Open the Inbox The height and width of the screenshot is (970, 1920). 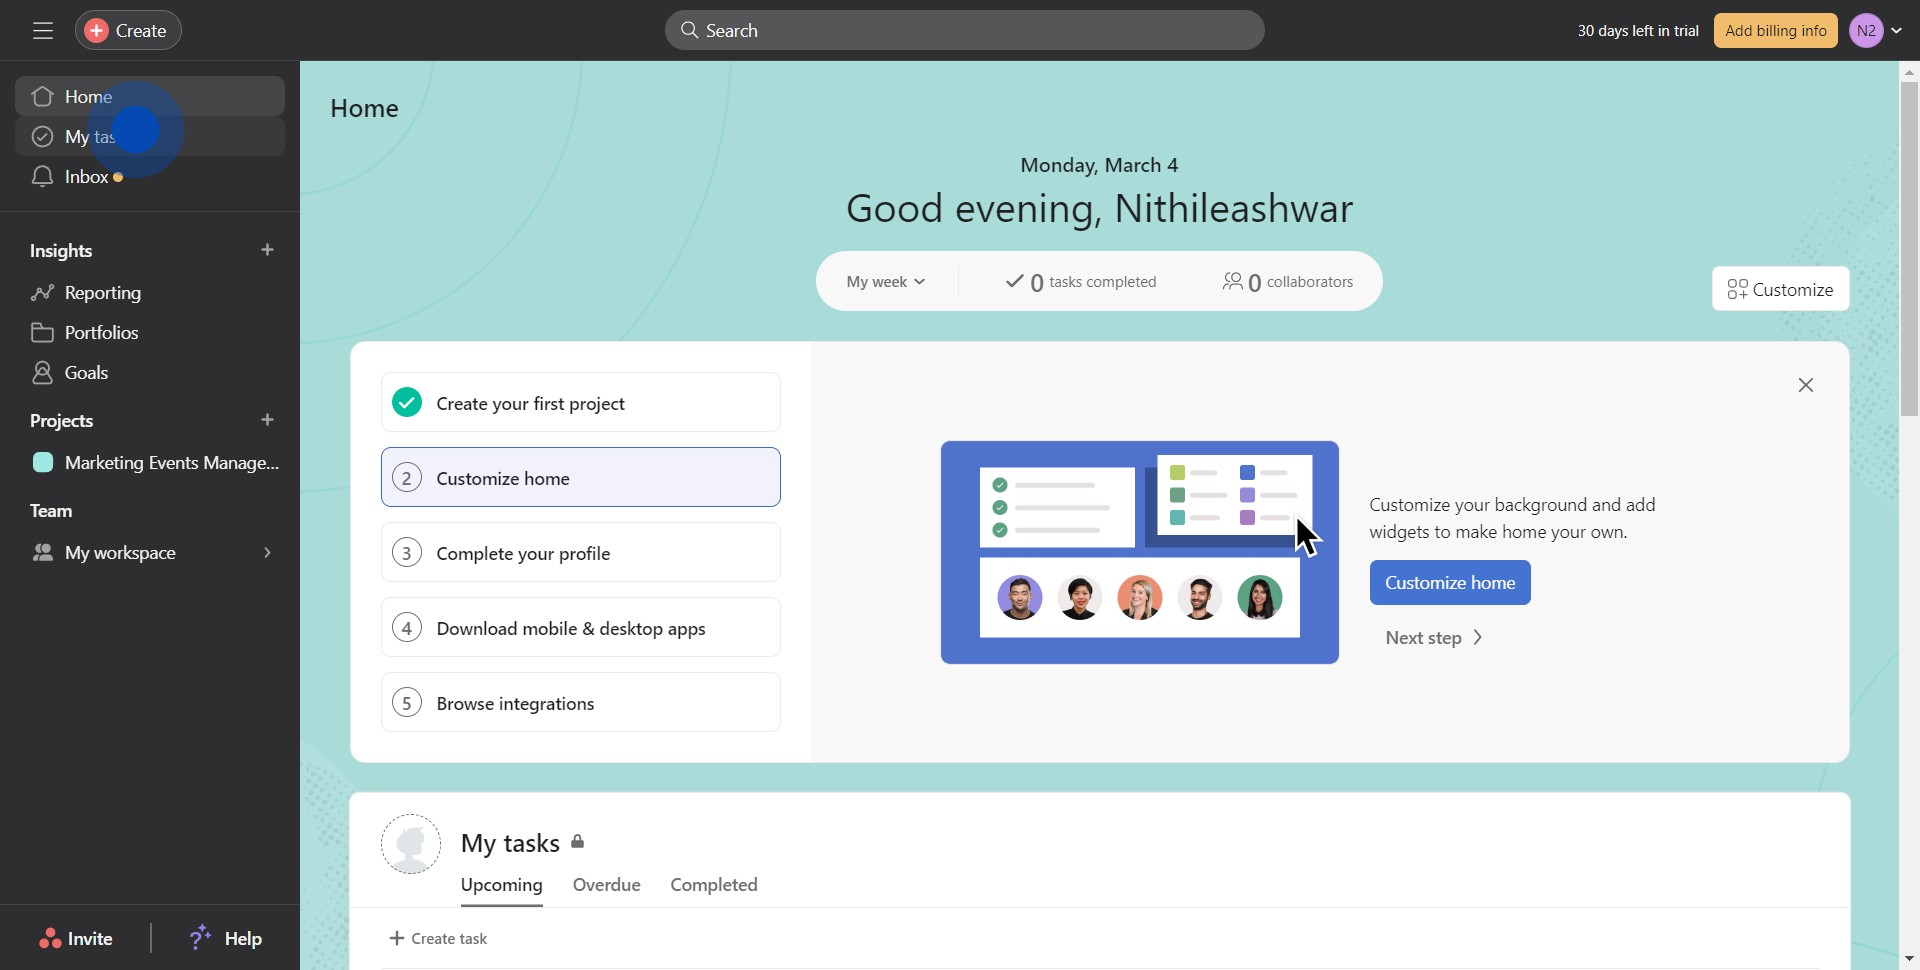(x=85, y=177)
